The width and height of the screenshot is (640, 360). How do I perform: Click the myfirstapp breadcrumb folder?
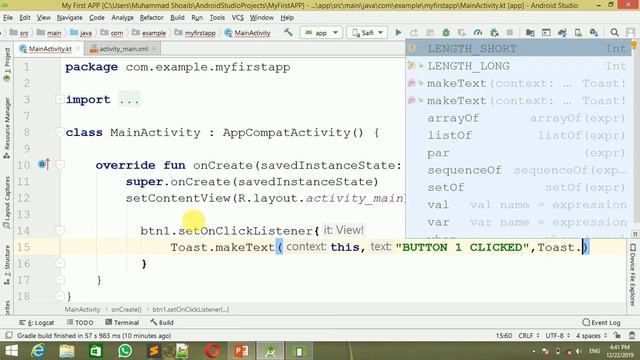pyautogui.click(x=195, y=33)
